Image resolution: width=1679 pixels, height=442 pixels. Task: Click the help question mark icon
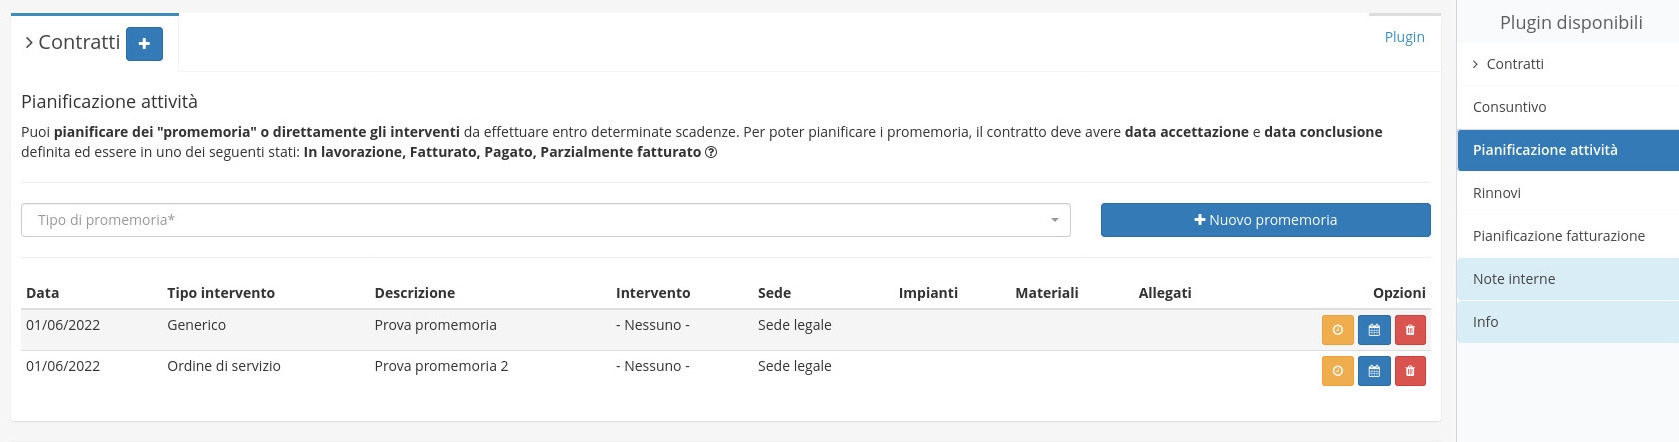pos(711,153)
